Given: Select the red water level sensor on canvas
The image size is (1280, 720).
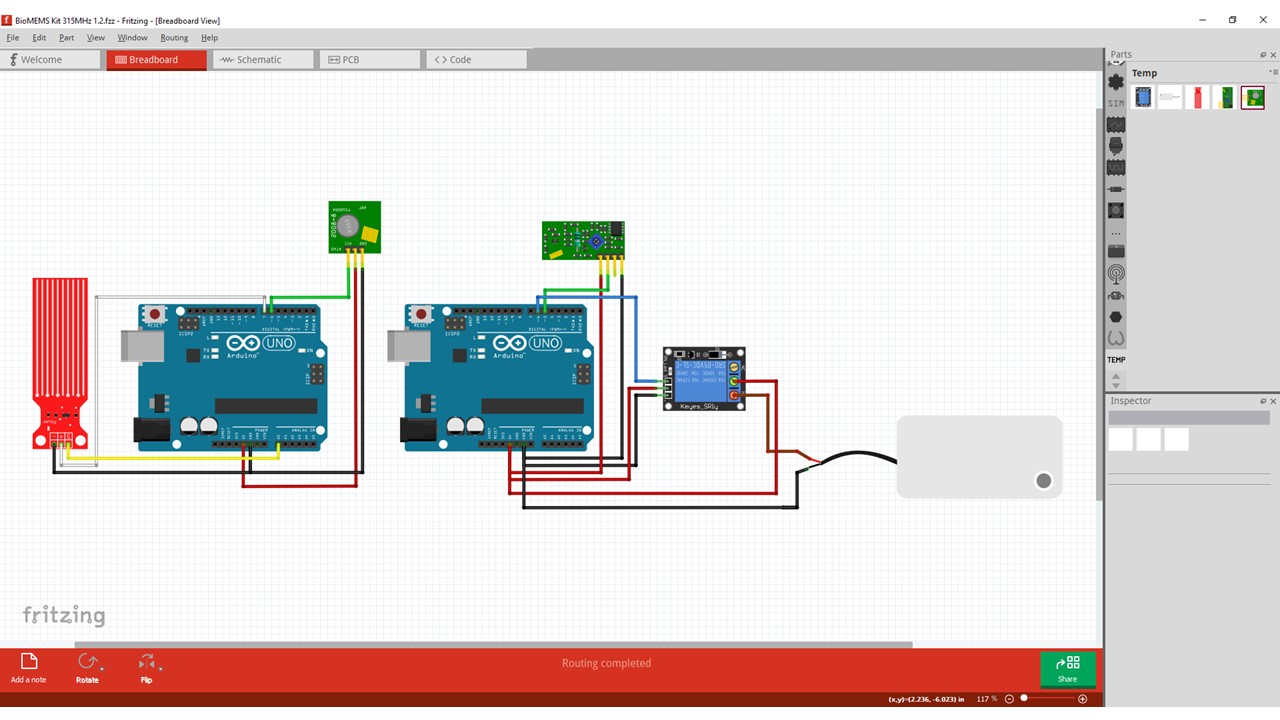Looking at the screenshot, I should 60,363.
